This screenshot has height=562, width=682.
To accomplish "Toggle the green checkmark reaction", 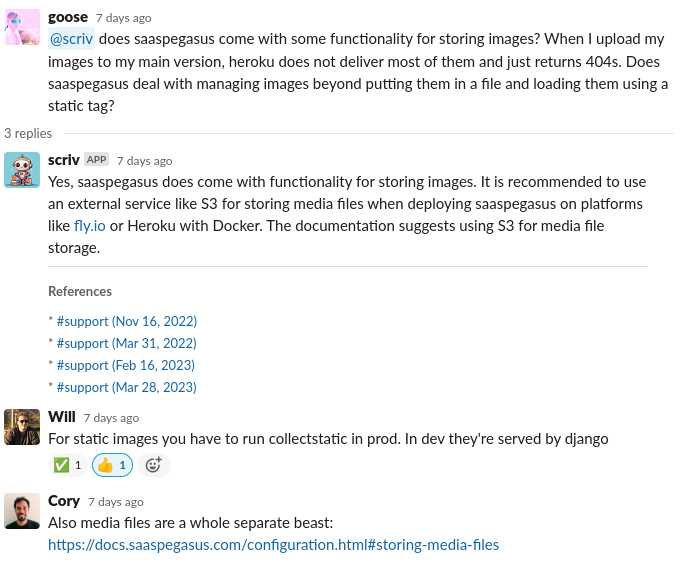I will [67, 465].
